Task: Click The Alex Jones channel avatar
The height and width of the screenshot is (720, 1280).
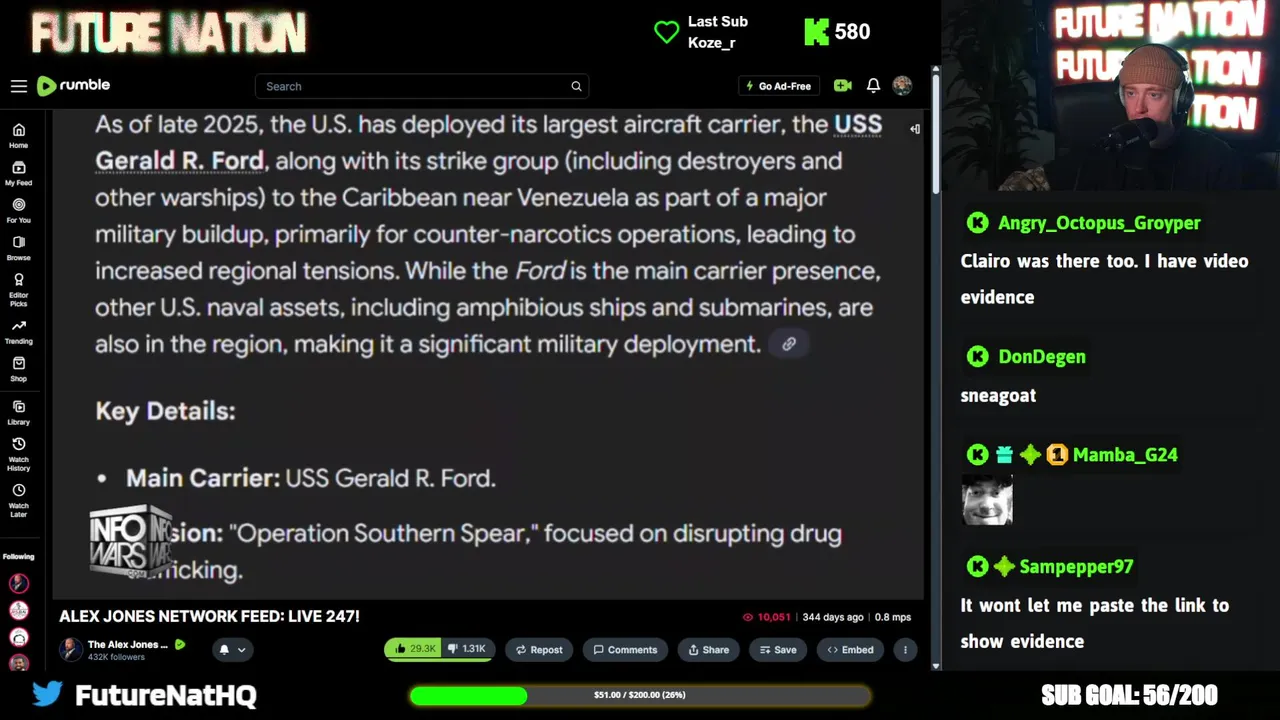Action: [70, 649]
